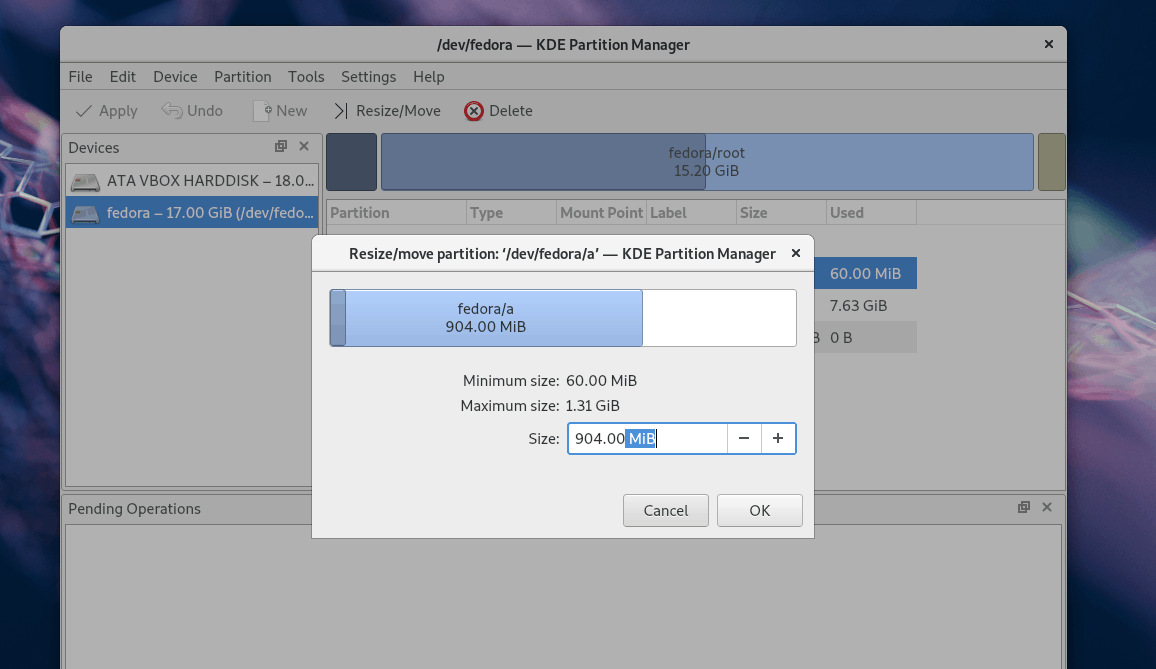
Task: Open the Tools menu
Action: 306,77
